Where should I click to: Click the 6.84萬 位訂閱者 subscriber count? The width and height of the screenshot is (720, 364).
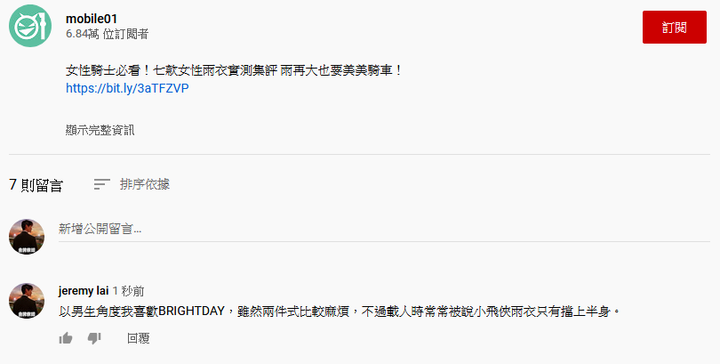[107, 34]
